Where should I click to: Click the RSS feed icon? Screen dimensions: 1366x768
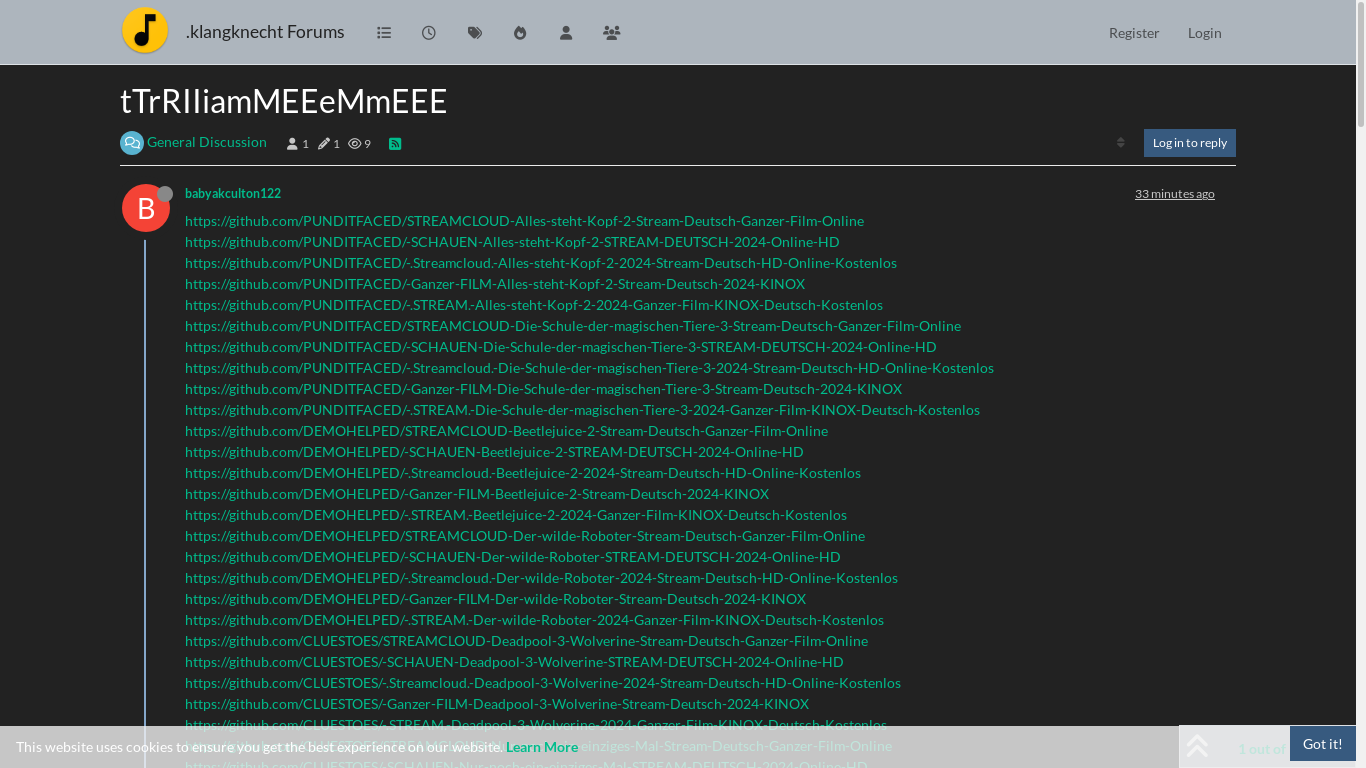click(x=395, y=144)
